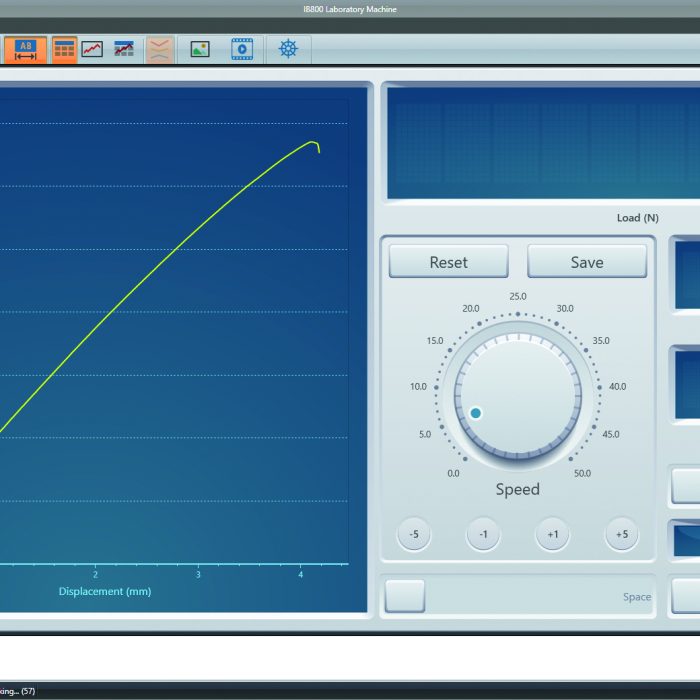The height and width of the screenshot is (700, 700).
Task: Select the combined table and chart icon
Action: coord(124,49)
